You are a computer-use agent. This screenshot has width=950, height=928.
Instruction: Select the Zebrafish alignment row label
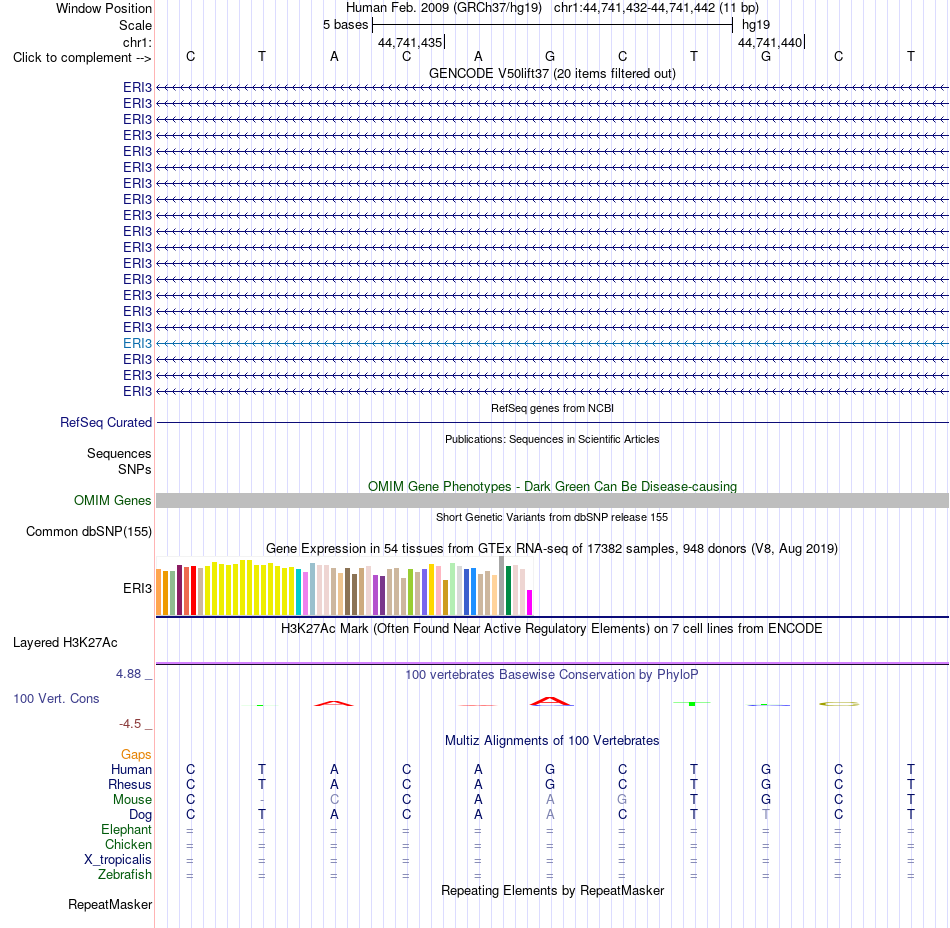coord(125,875)
